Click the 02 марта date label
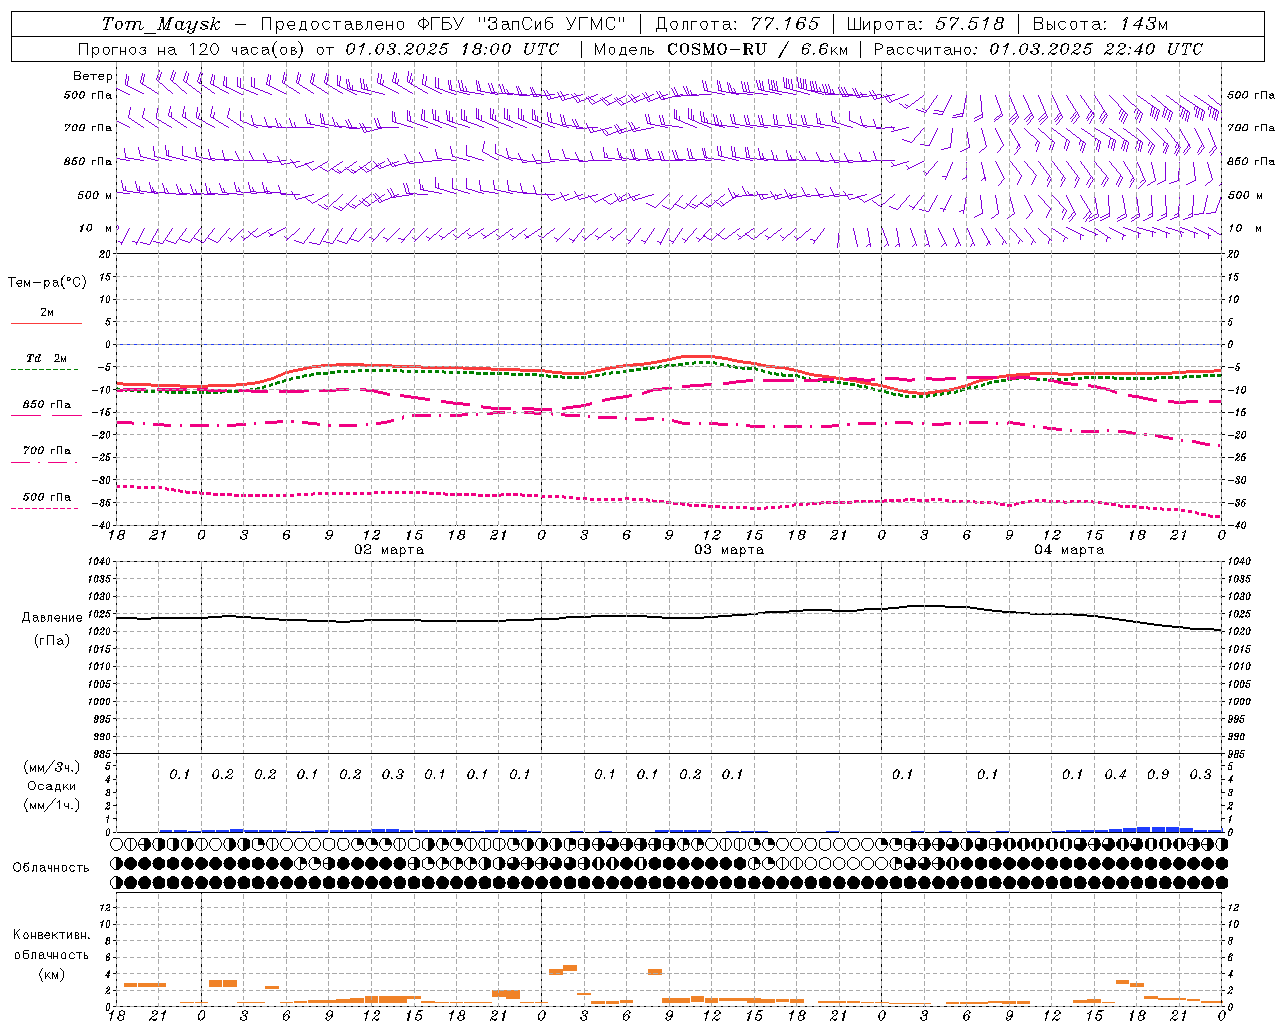 (390, 550)
